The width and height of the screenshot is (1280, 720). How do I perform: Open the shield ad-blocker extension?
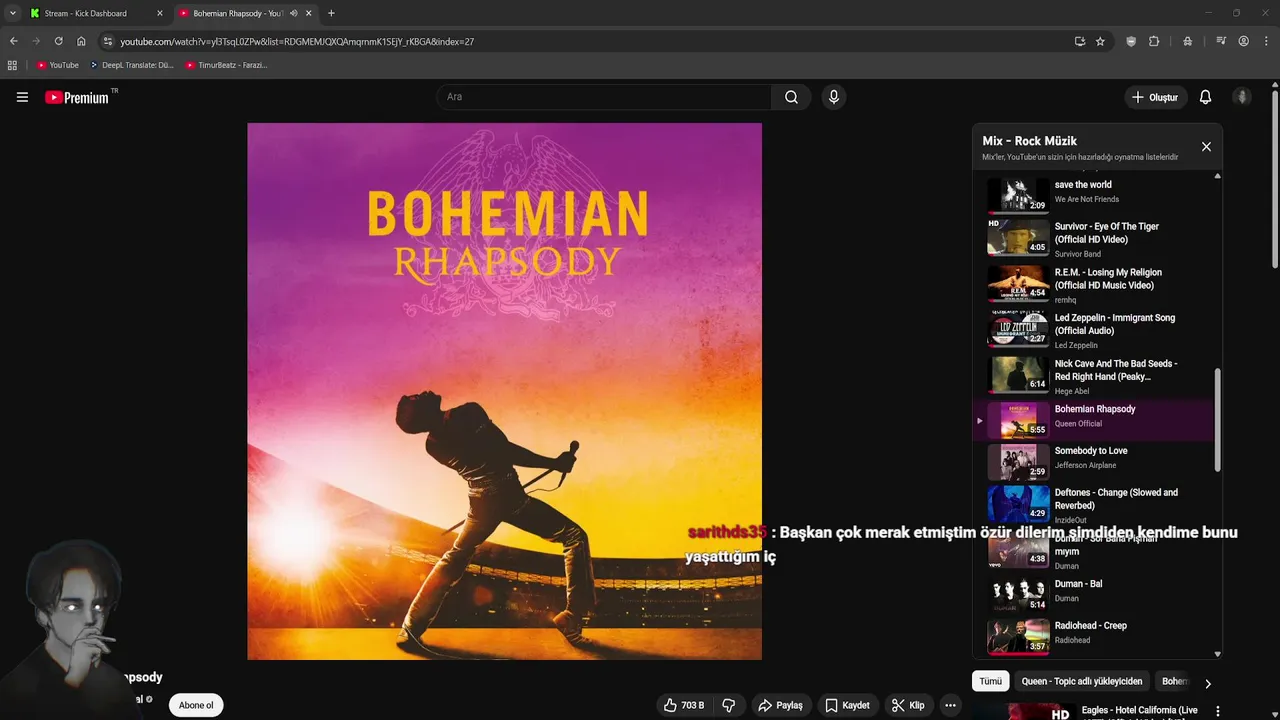pyautogui.click(x=1131, y=41)
